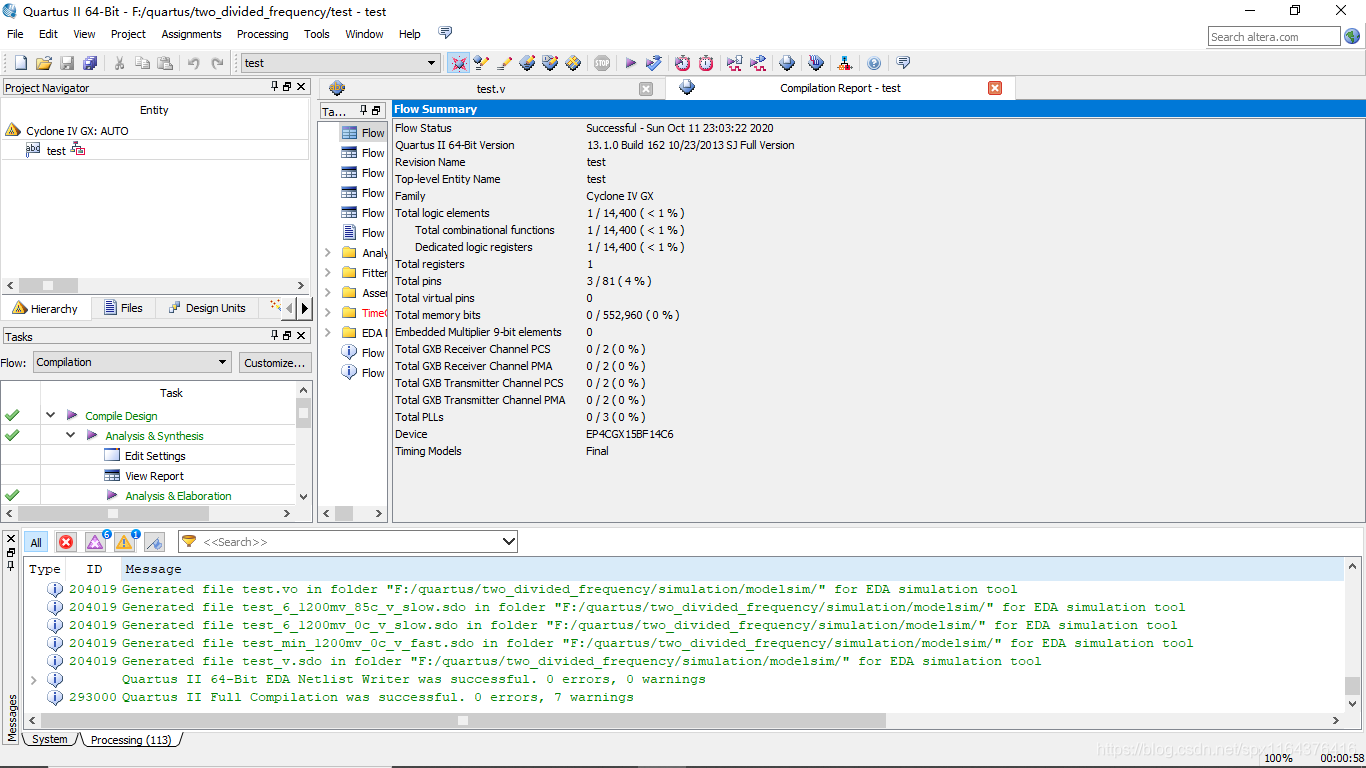Select Device EP4CGX15BF14C6 value
This screenshot has width=1366, height=768.
click(x=629, y=434)
